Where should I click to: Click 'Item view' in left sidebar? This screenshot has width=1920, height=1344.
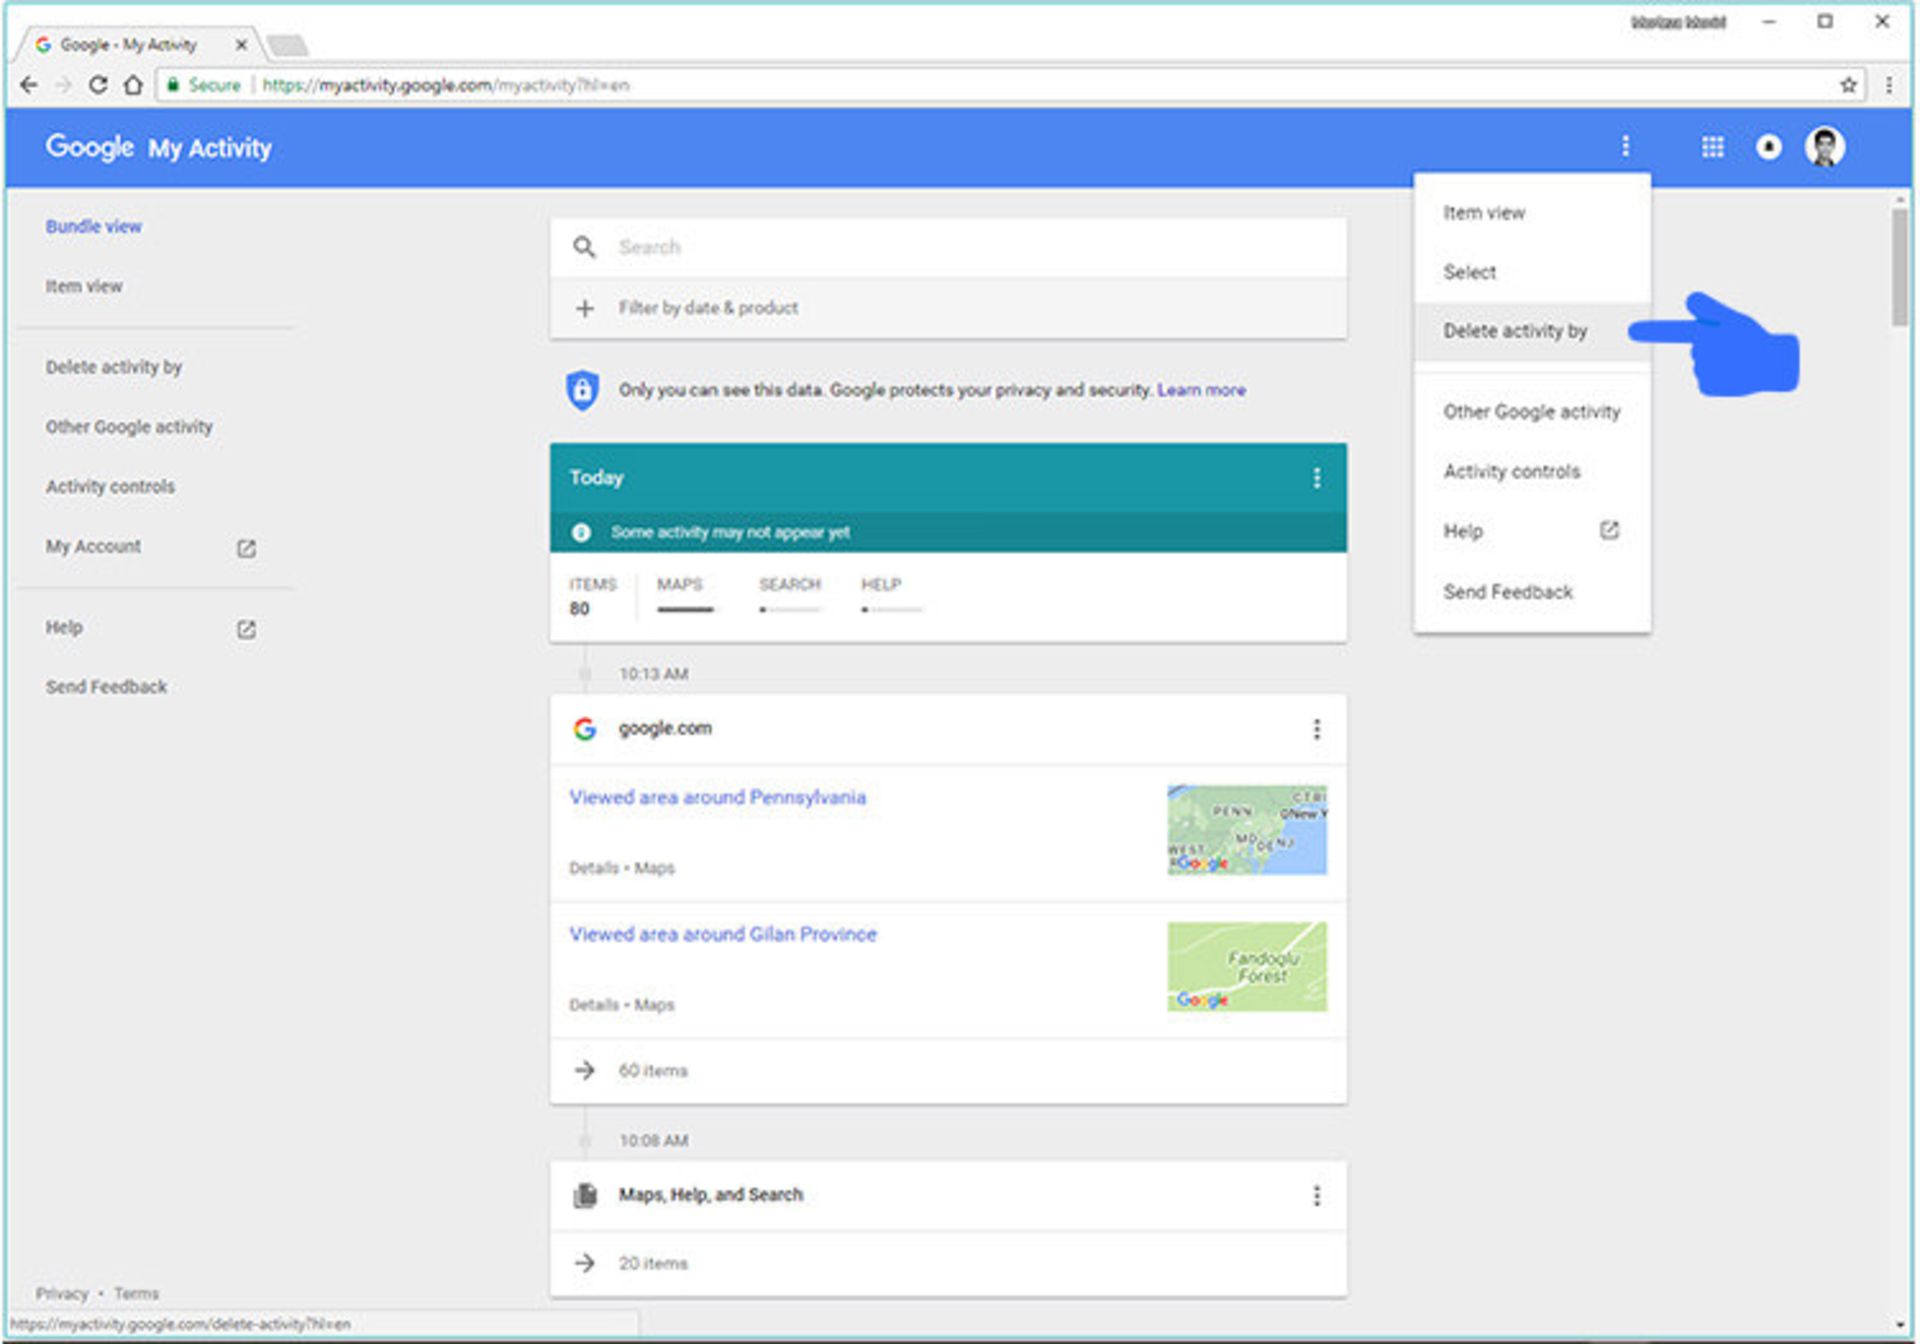[x=82, y=285]
